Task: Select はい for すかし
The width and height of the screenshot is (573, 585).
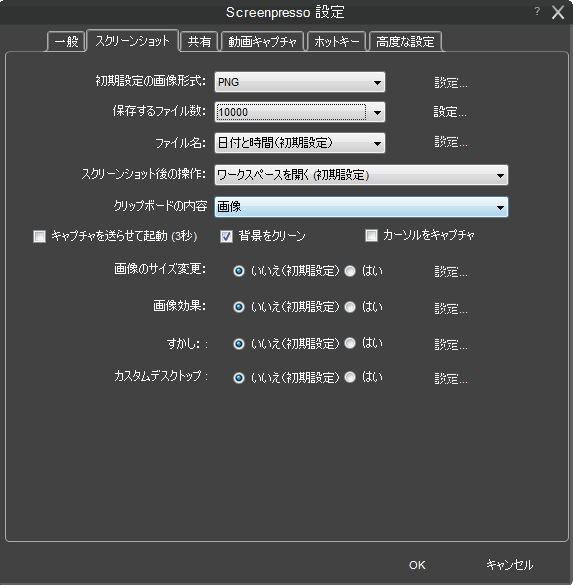Action: (350, 343)
